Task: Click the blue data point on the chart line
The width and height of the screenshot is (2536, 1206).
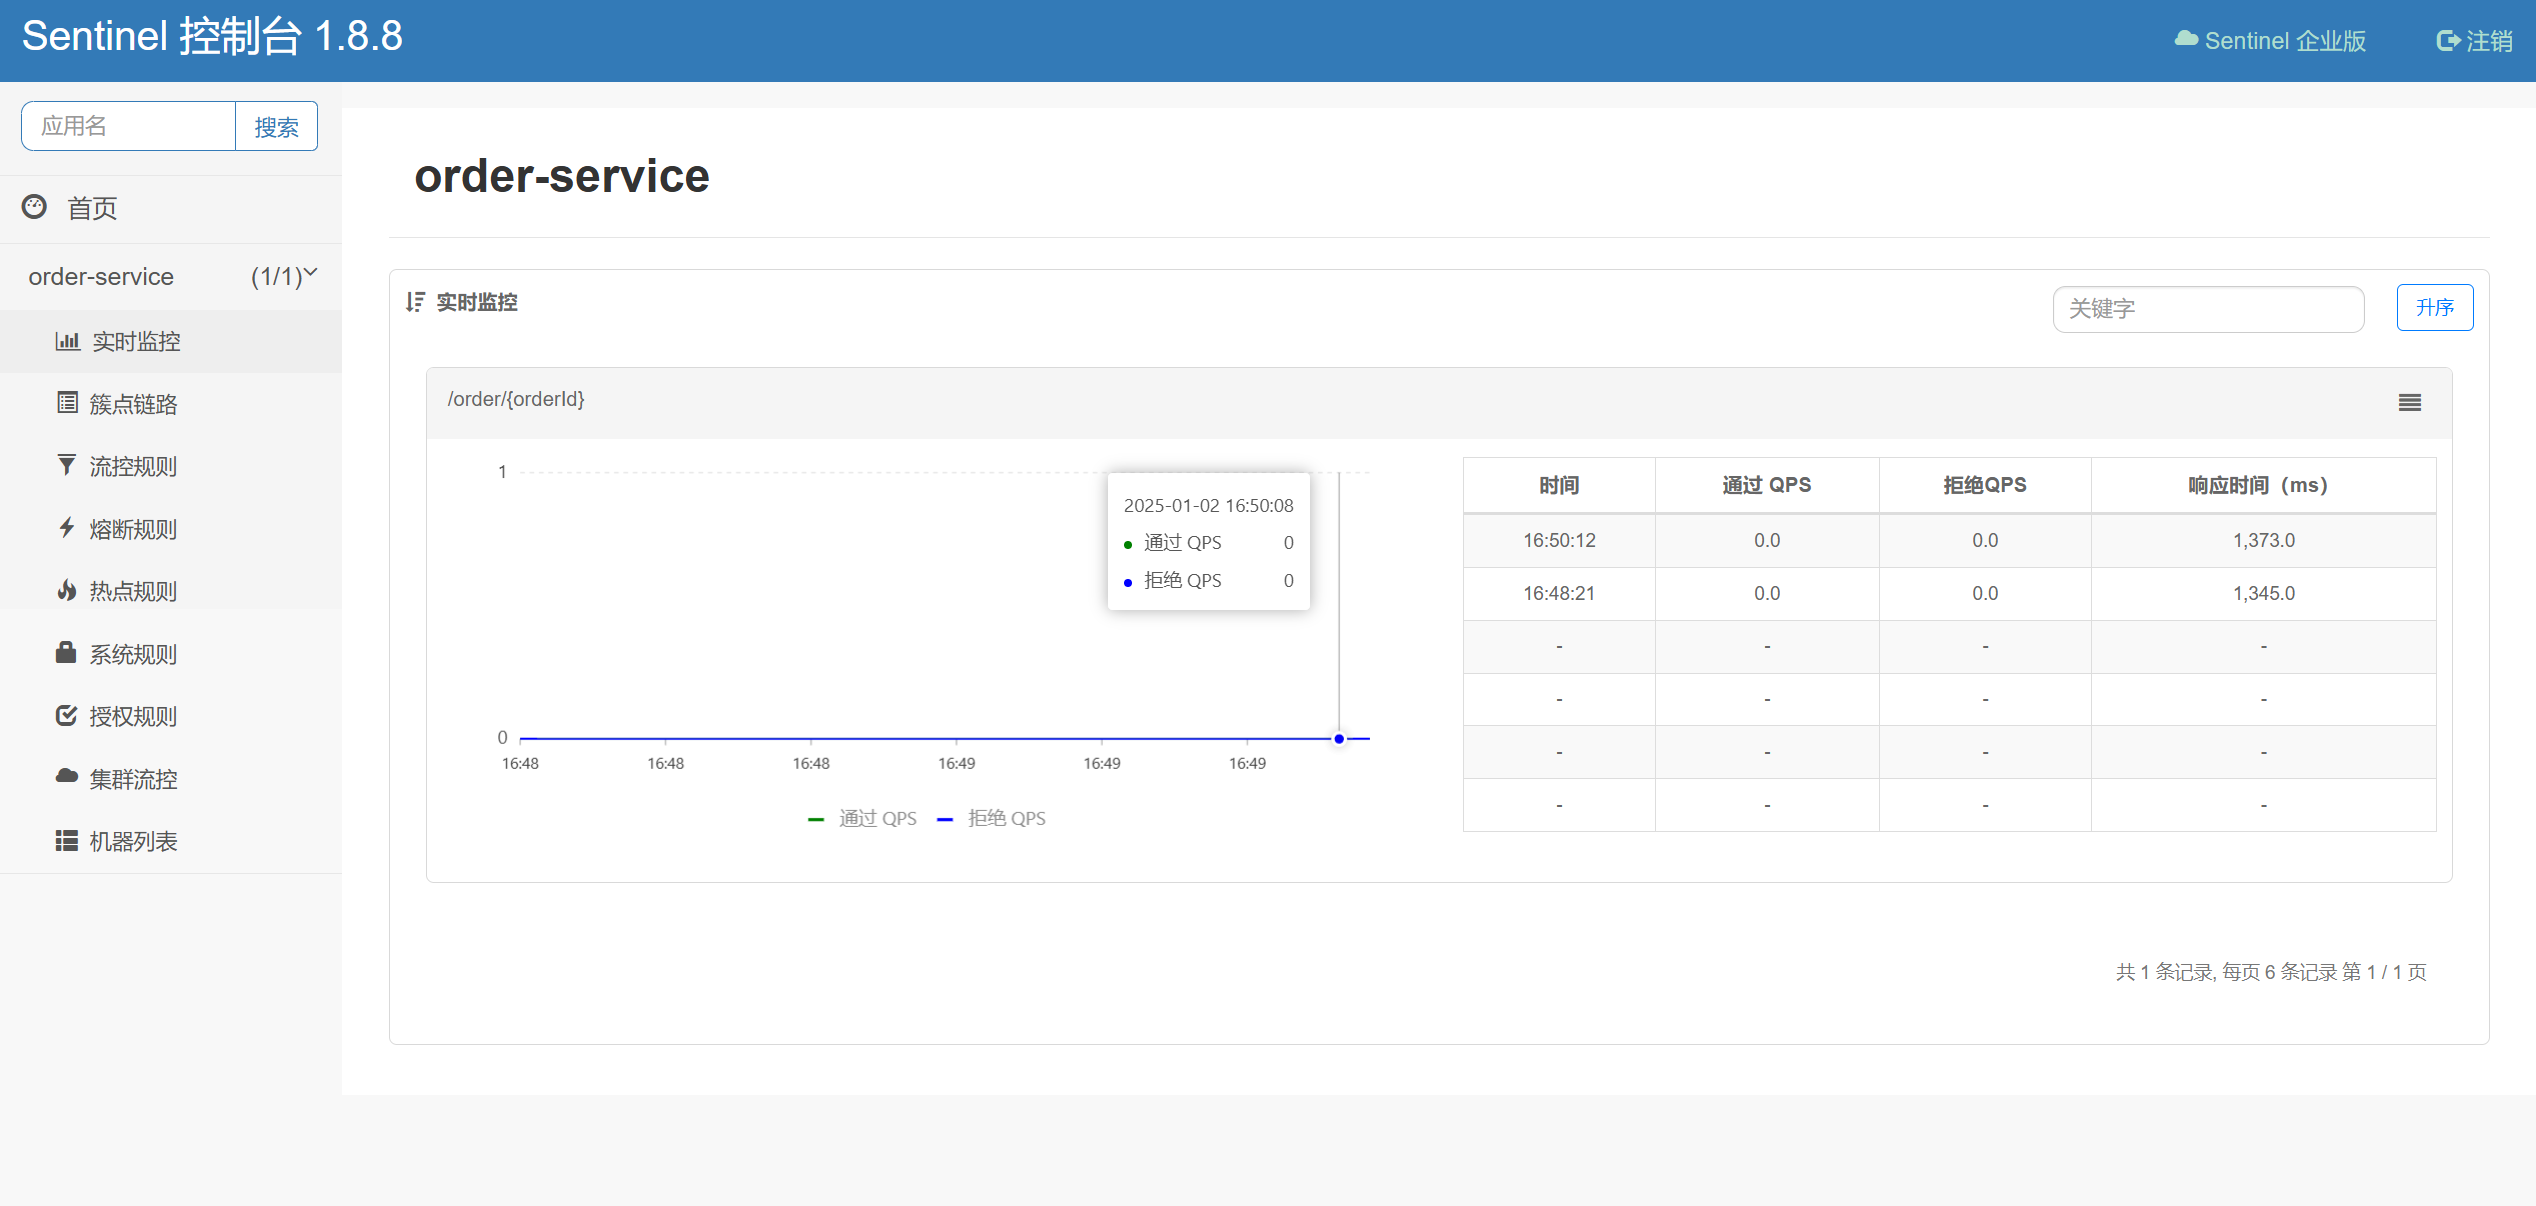Action: [1339, 739]
